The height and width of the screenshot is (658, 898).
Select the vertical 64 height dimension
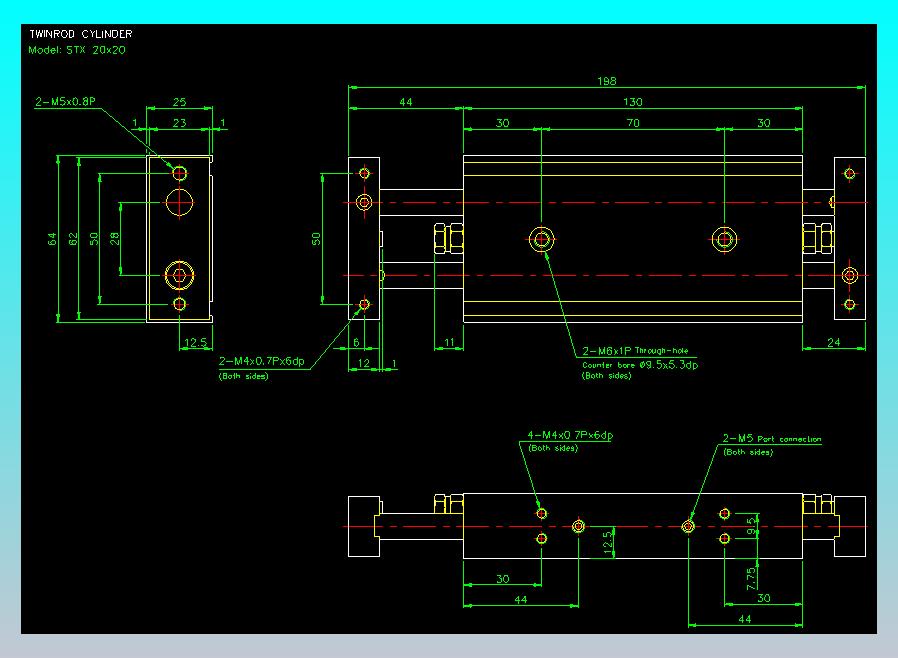[x=52, y=239]
